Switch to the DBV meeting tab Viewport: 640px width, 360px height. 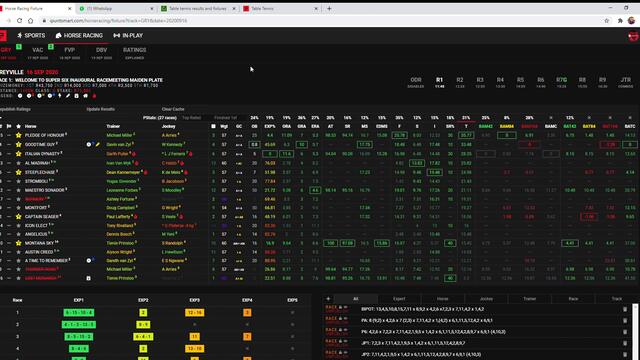101,53
